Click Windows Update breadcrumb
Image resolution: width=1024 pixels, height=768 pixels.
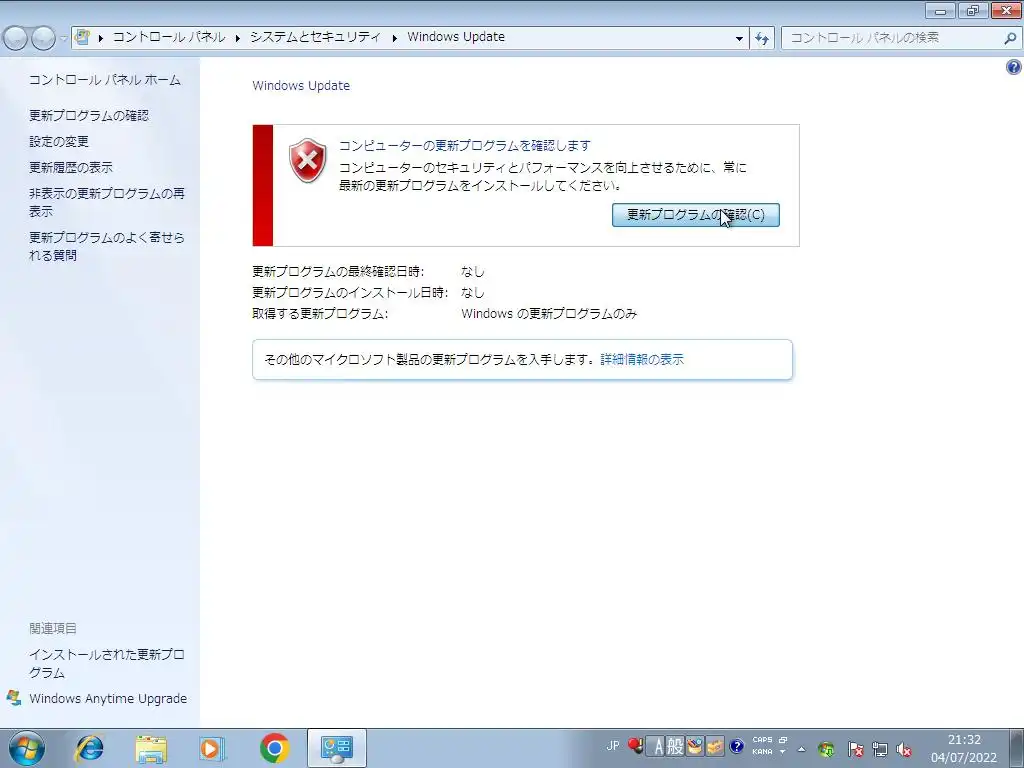point(456,37)
